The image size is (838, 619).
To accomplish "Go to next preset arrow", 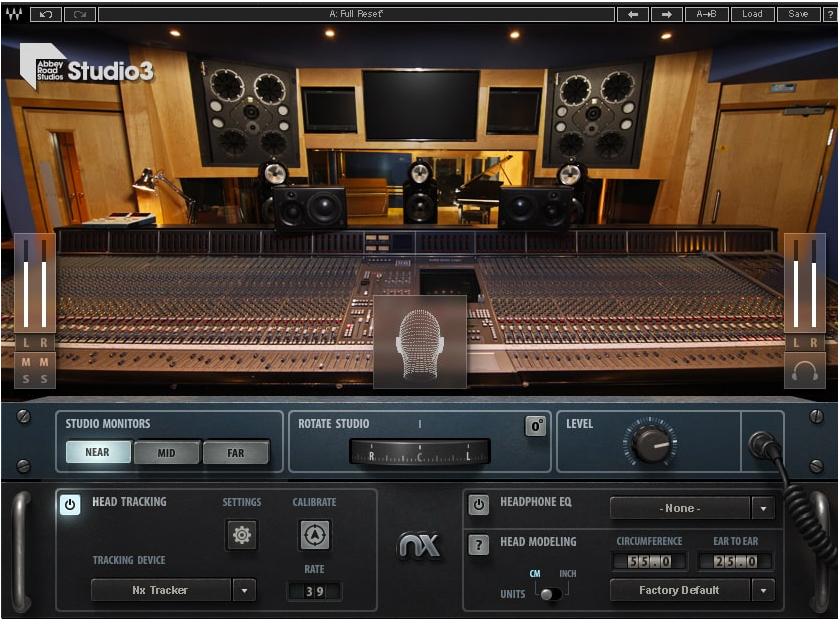I will click(x=666, y=14).
